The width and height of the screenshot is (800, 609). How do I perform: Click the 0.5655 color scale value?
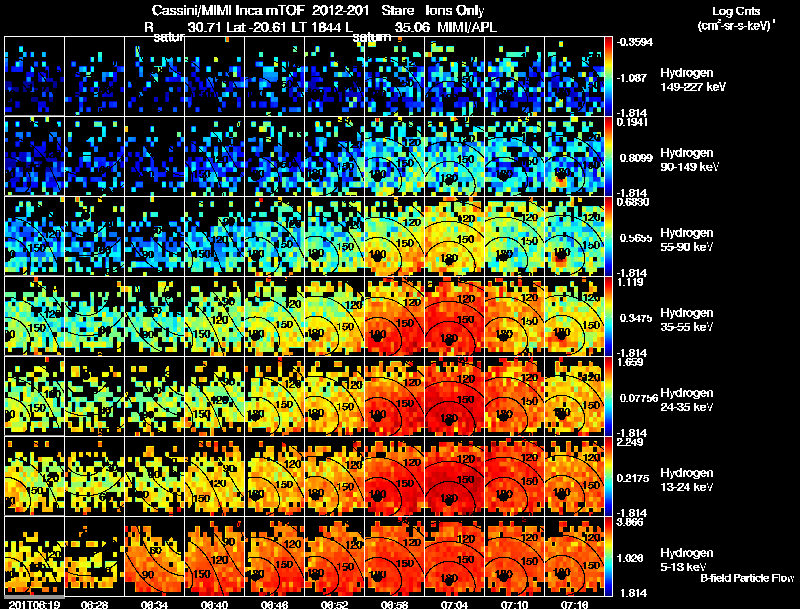pos(636,238)
